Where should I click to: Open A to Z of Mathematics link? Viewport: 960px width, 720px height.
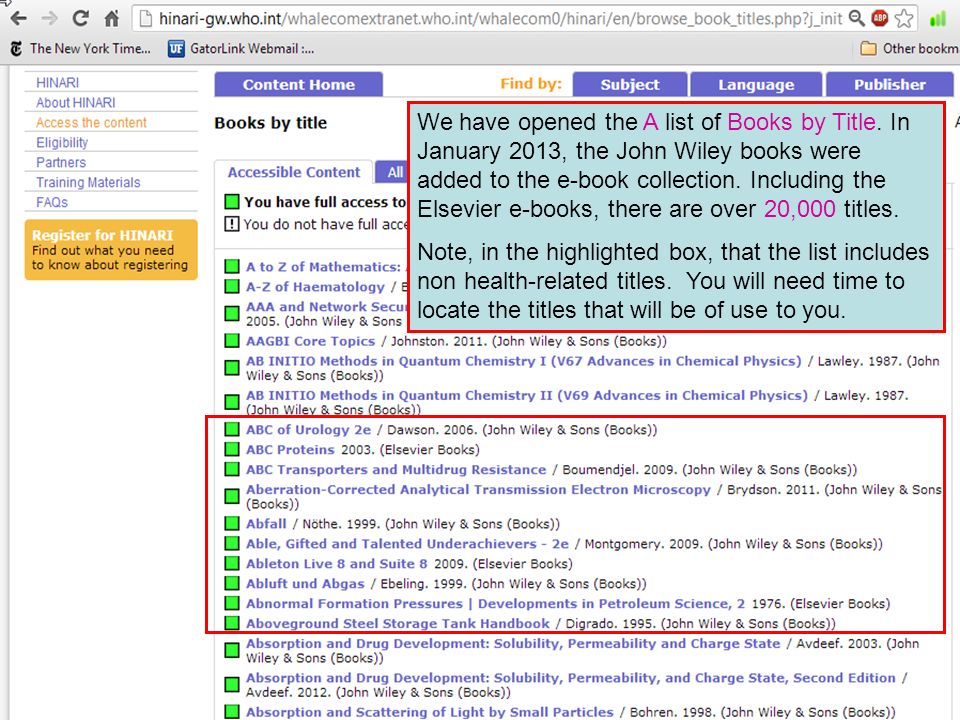tap(323, 266)
